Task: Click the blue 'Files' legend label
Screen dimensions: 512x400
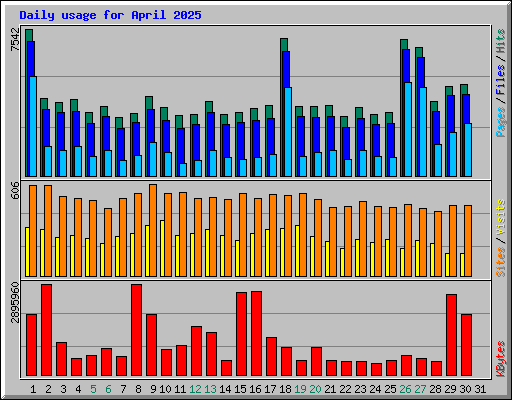Action: pyautogui.click(x=500, y=80)
